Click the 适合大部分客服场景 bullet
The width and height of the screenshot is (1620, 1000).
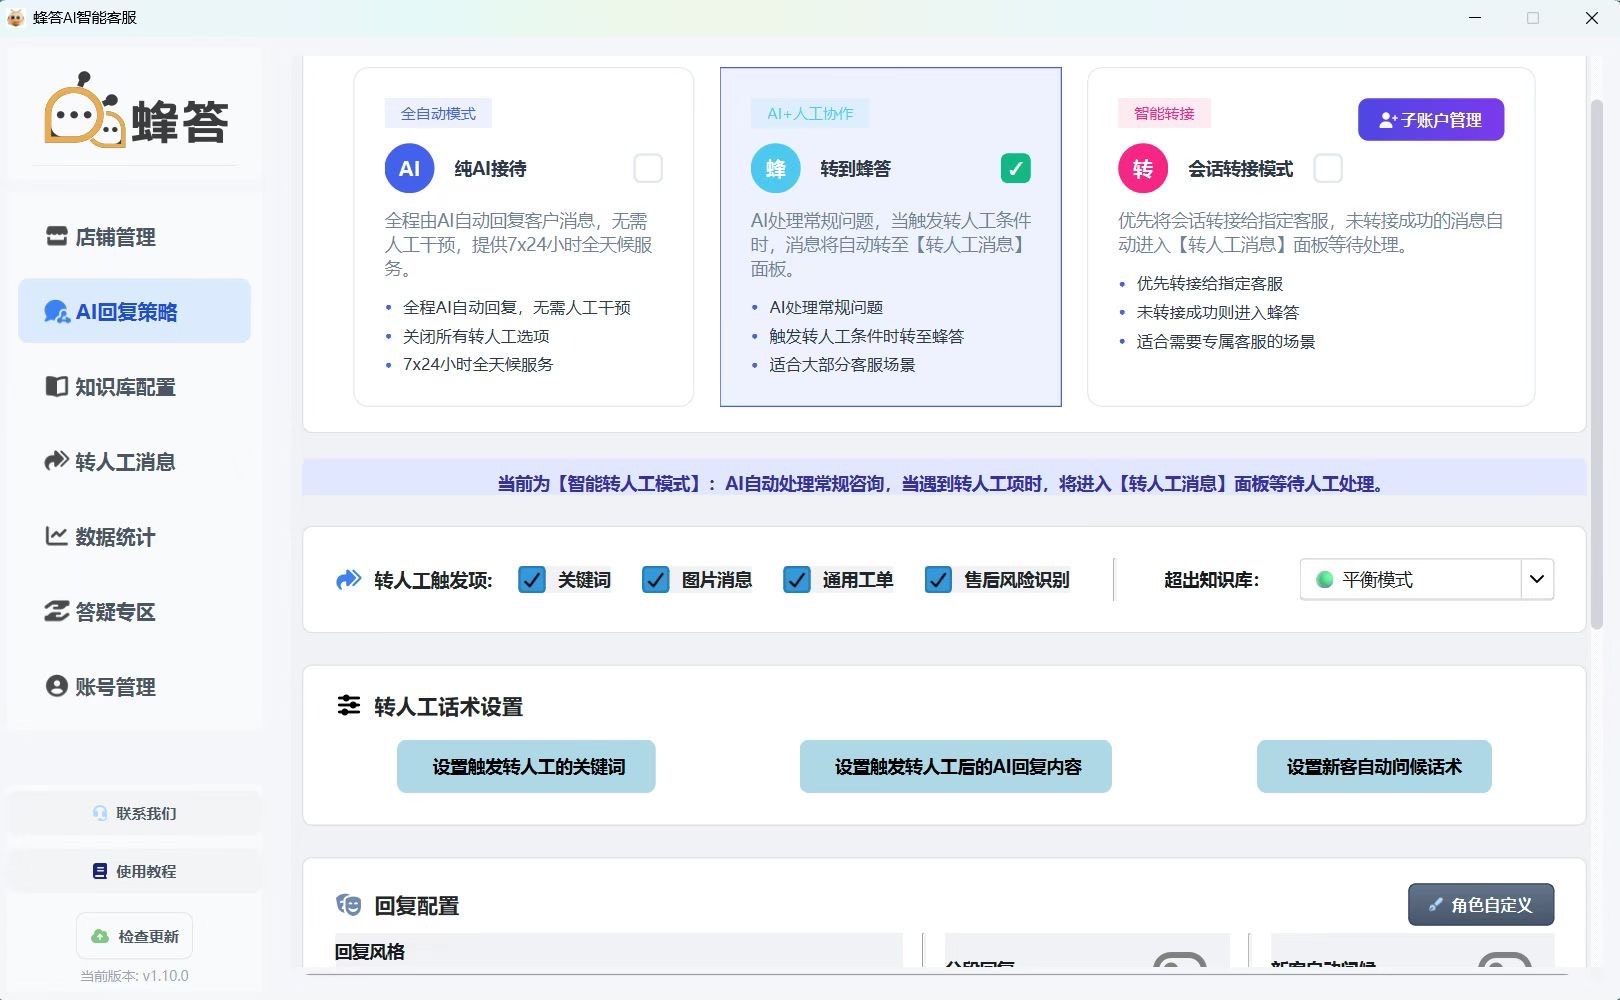(x=842, y=365)
